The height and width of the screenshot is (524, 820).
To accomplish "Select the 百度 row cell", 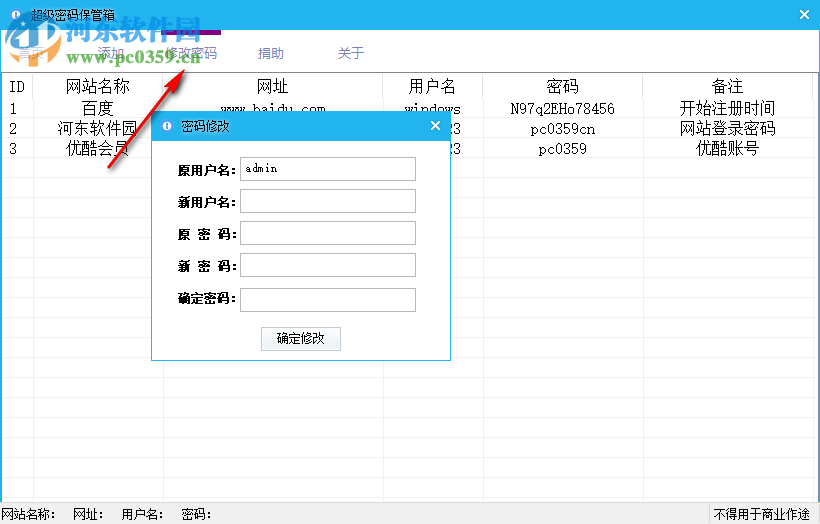I will 98,108.
